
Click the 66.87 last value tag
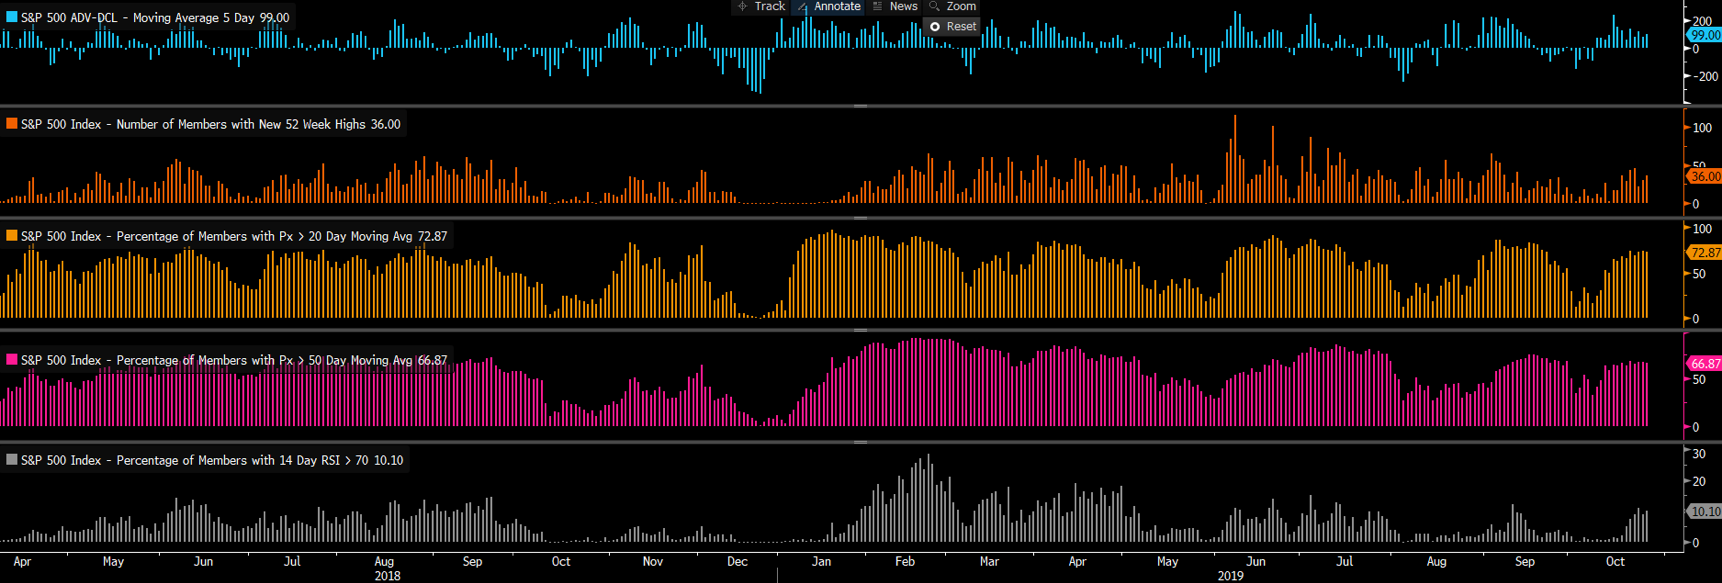click(1704, 364)
